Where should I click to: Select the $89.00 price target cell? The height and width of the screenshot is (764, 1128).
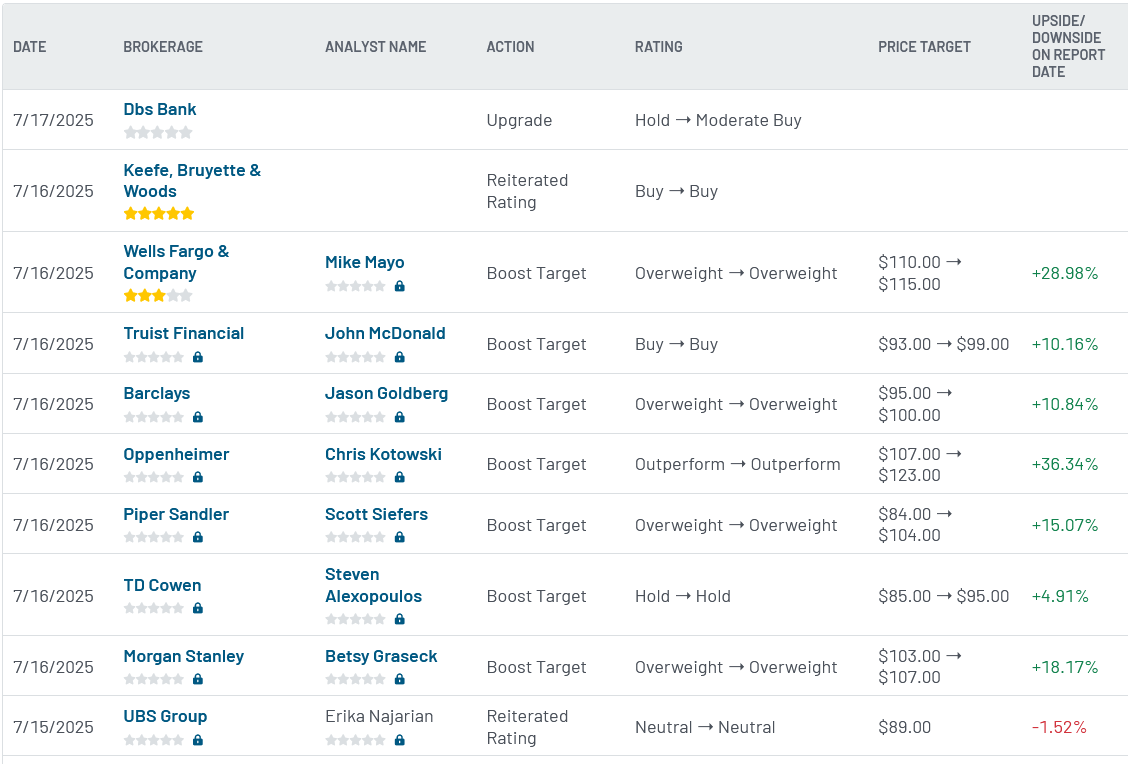pyautogui.click(x=904, y=727)
